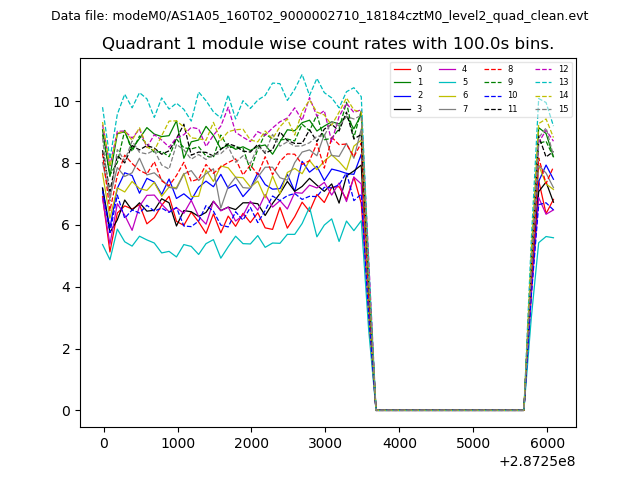Click the y-axis tick label 10
Viewport: 640px width, 480px height.
62,102
